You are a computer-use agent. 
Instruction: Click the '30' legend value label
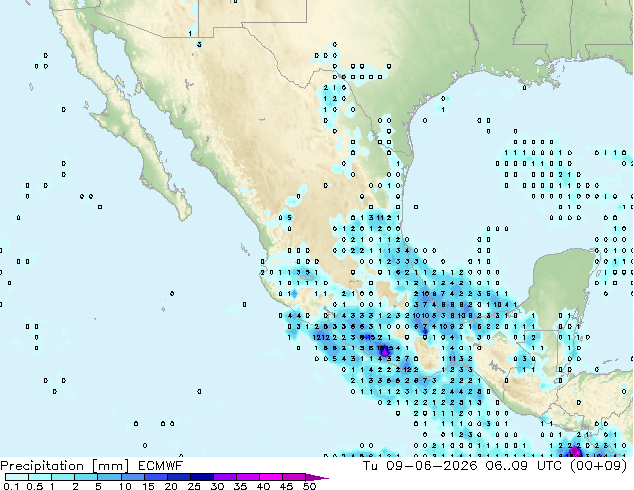click(217, 486)
